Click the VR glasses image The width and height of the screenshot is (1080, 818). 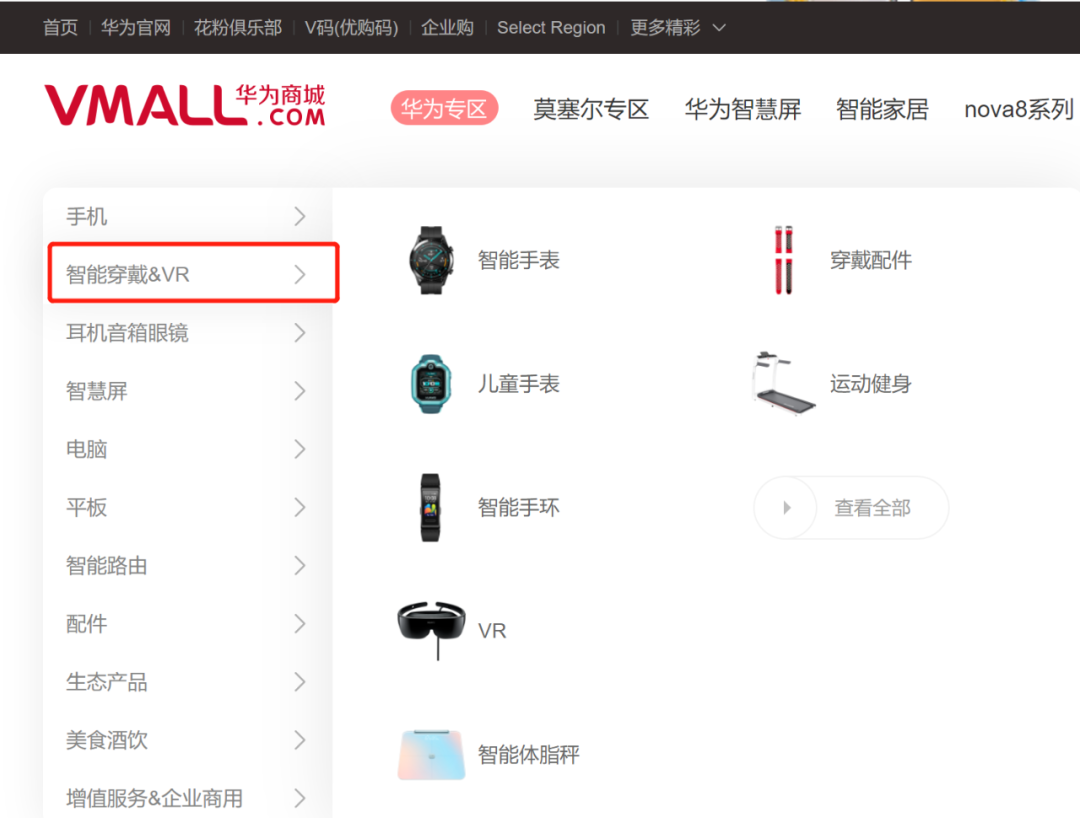431,629
